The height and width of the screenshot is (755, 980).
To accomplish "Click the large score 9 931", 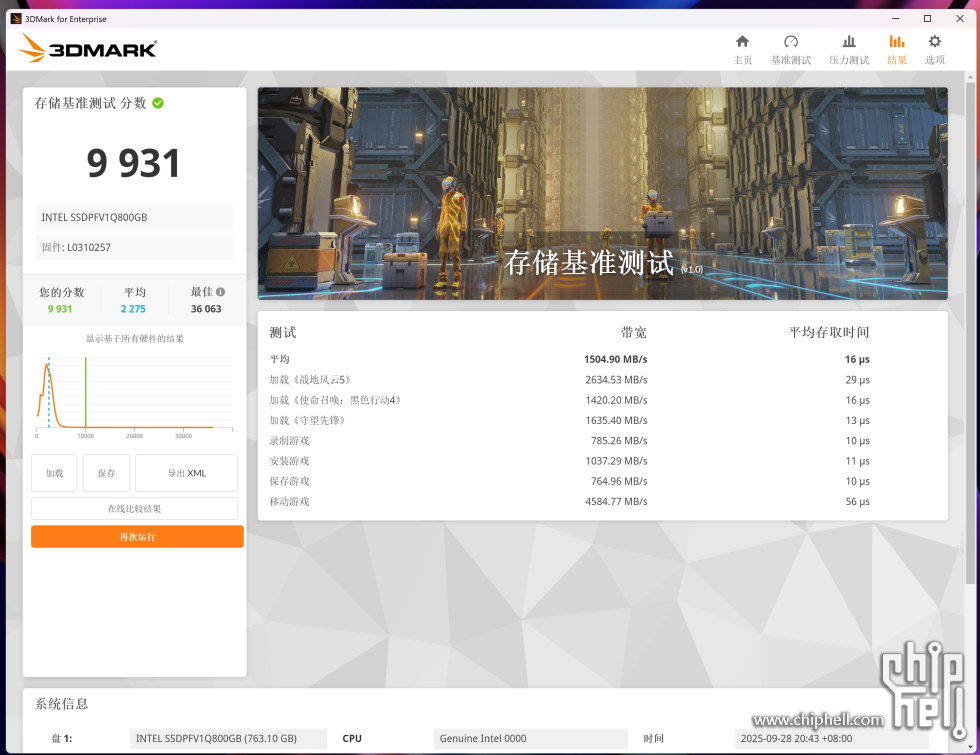I will 133,163.
